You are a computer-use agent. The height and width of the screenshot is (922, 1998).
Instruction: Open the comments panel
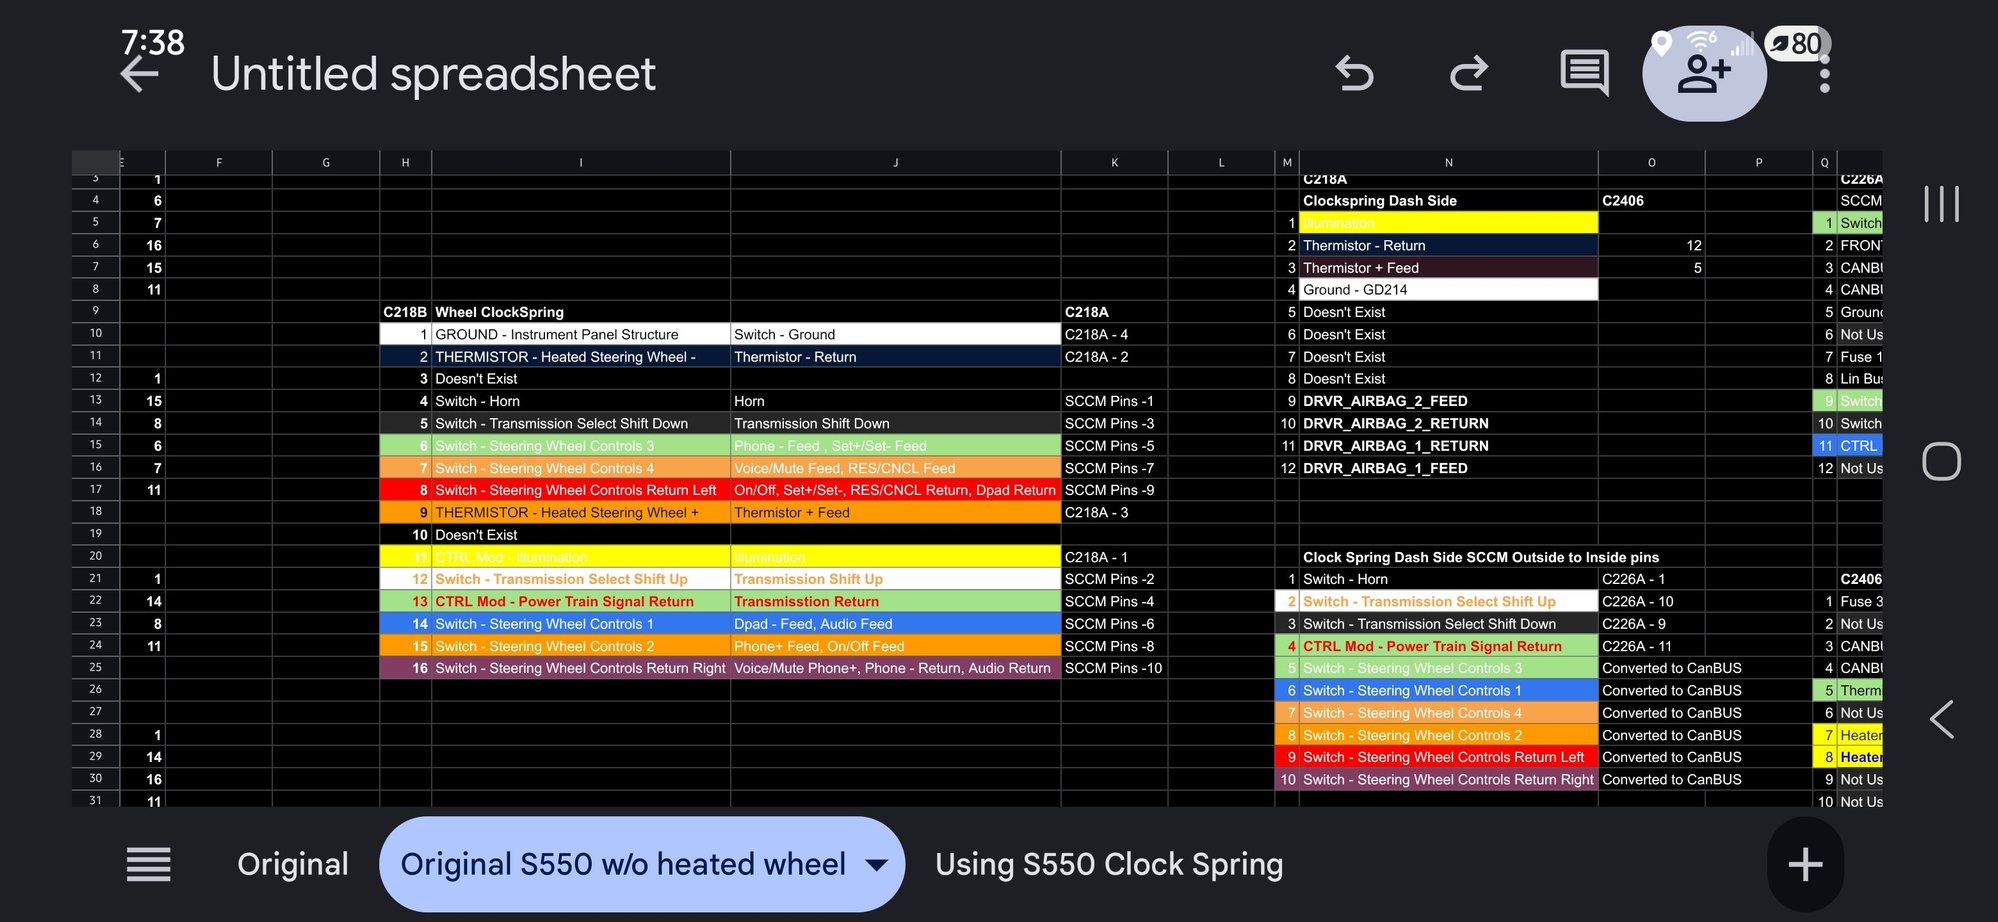pos(1583,73)
